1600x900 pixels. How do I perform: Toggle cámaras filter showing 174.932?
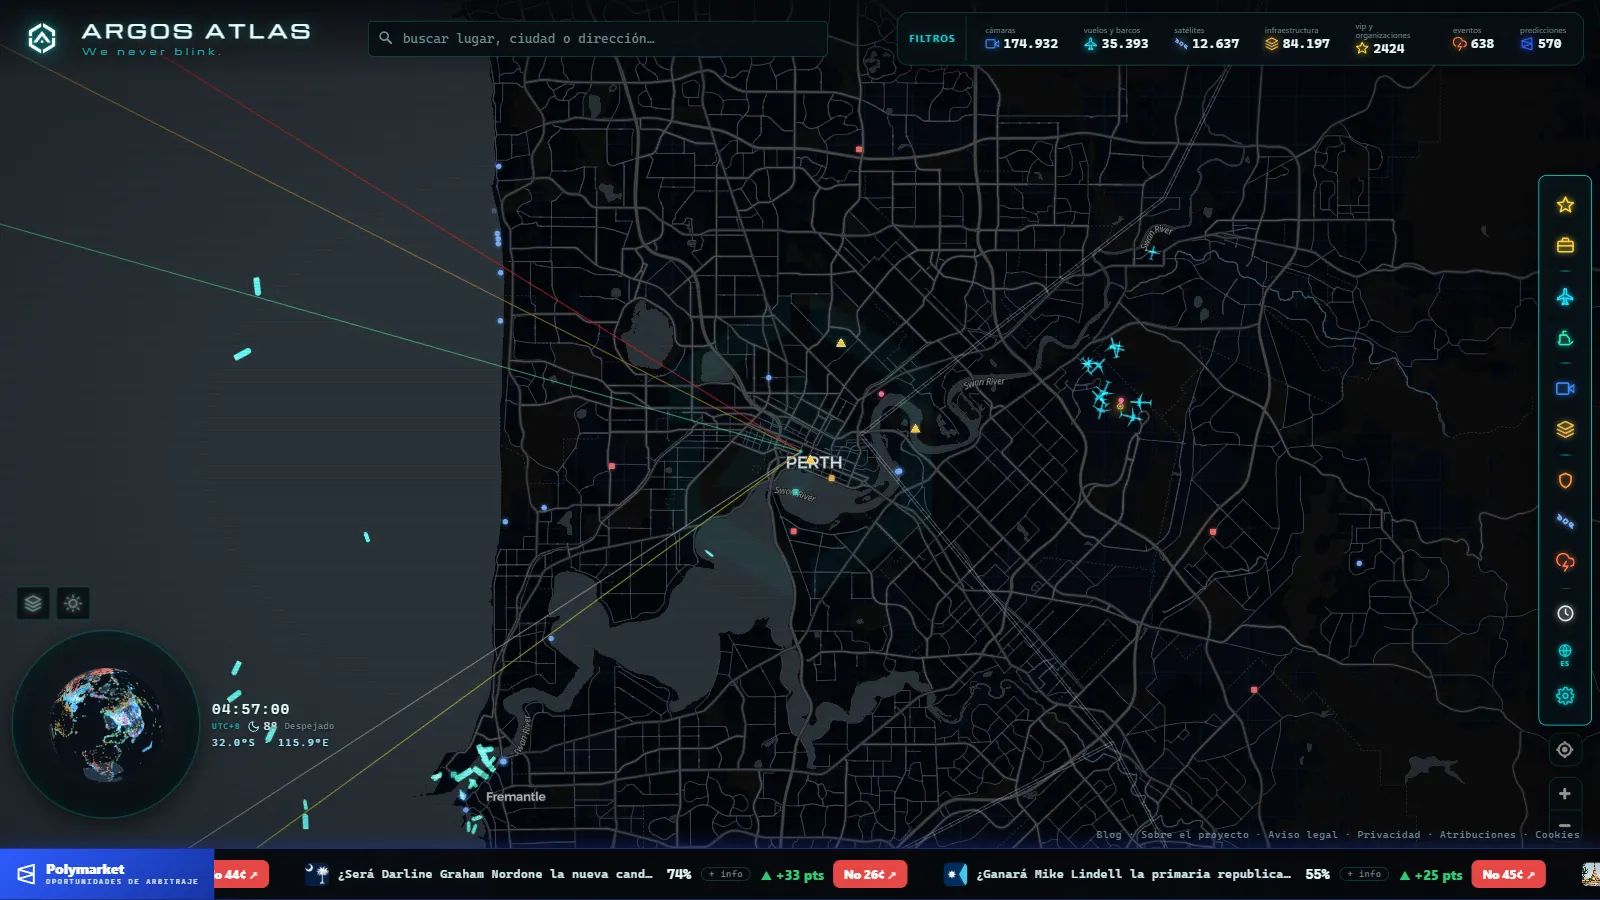(x=1021, y=39)
